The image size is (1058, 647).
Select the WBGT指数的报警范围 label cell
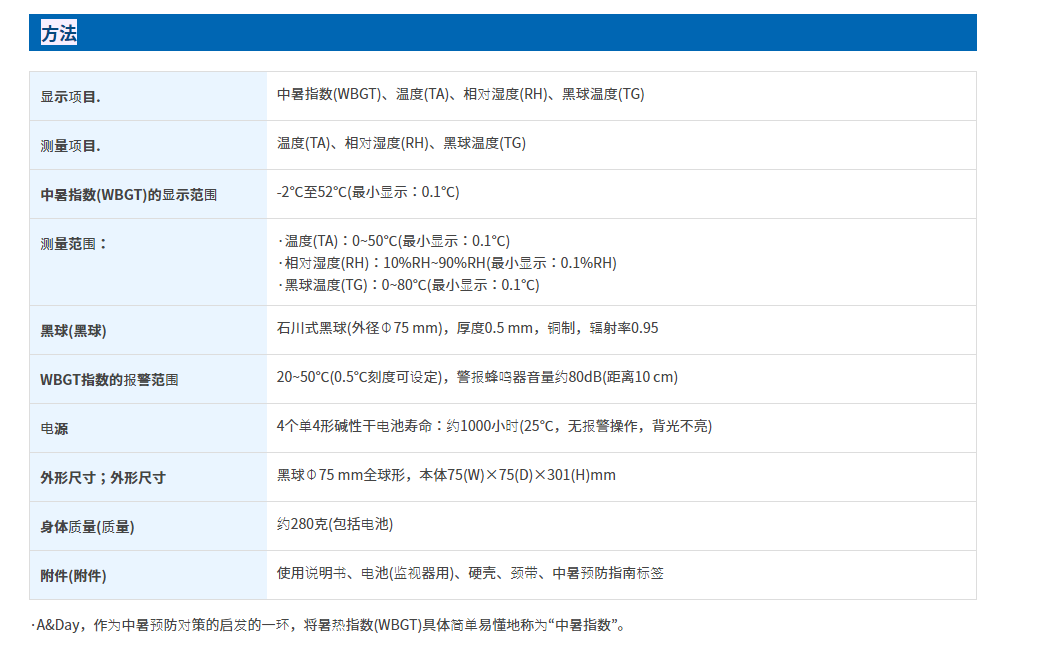point(109,380)
